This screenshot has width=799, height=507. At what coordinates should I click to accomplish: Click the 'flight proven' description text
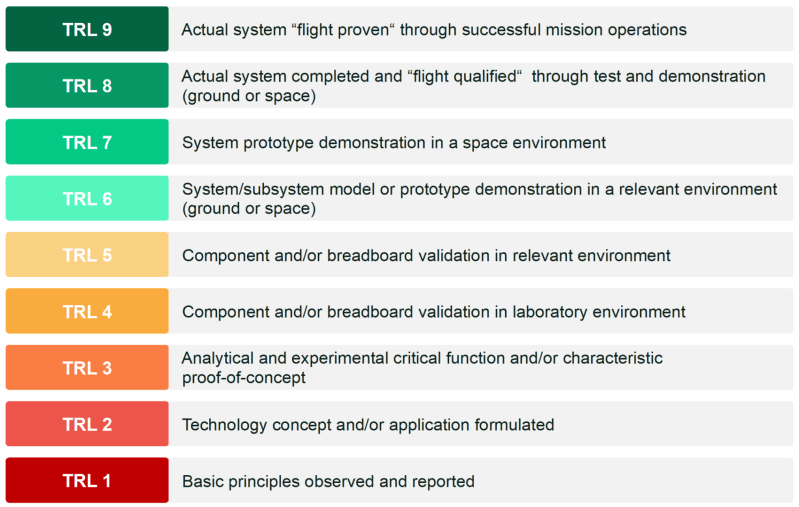(434, 30)
